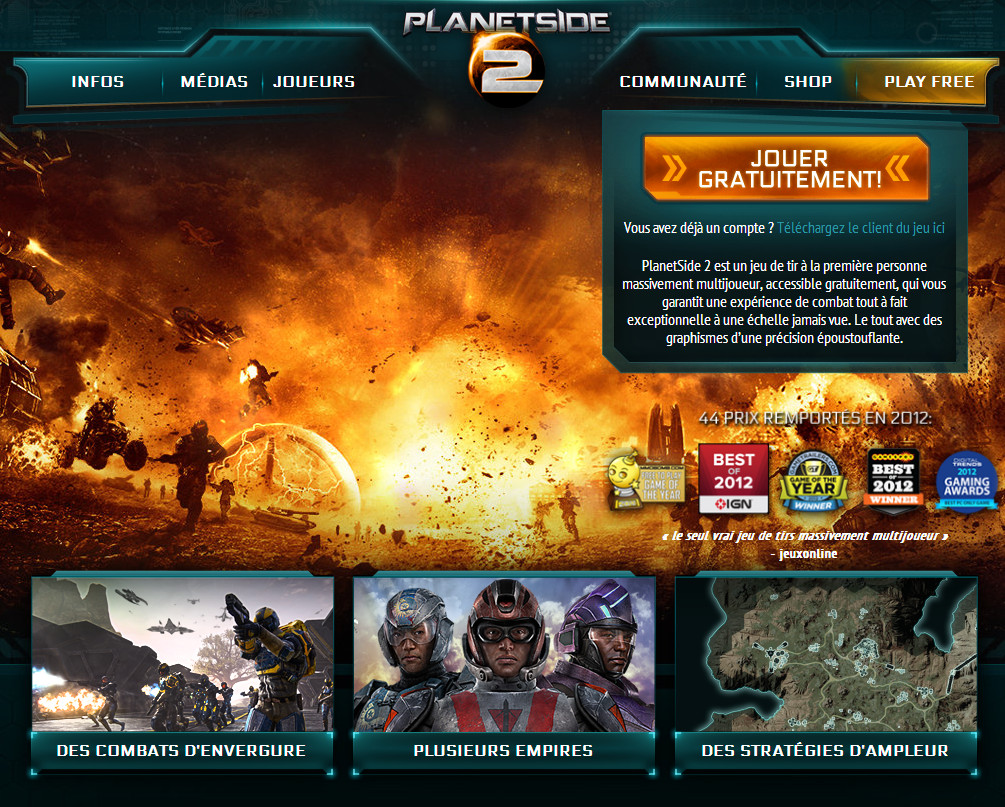Open the INFOS menu
This screenshot has width=1005, height=807.
tap(98, 82)
